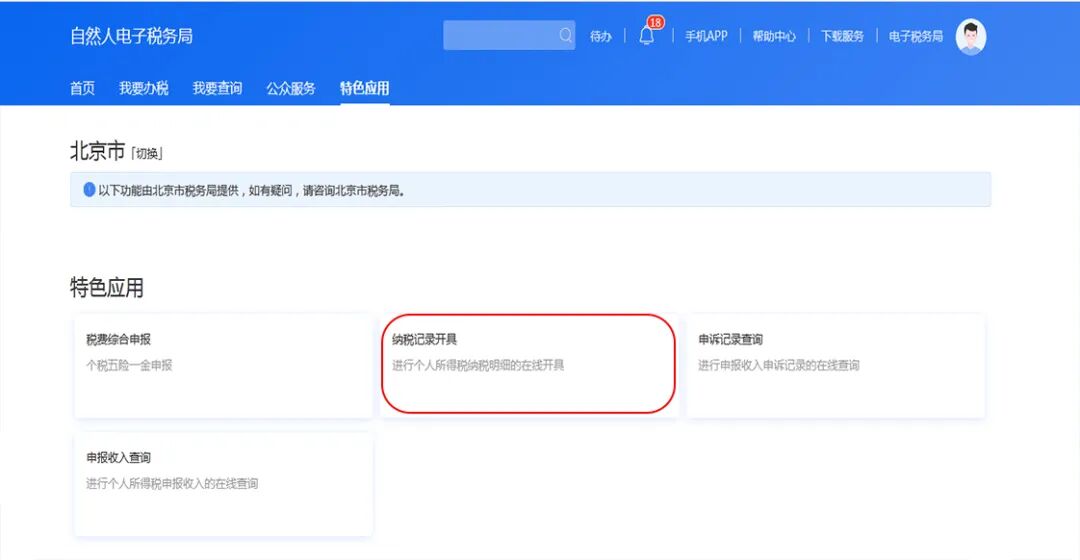Open the 我要查询 tab

click(x=217, y=88)
